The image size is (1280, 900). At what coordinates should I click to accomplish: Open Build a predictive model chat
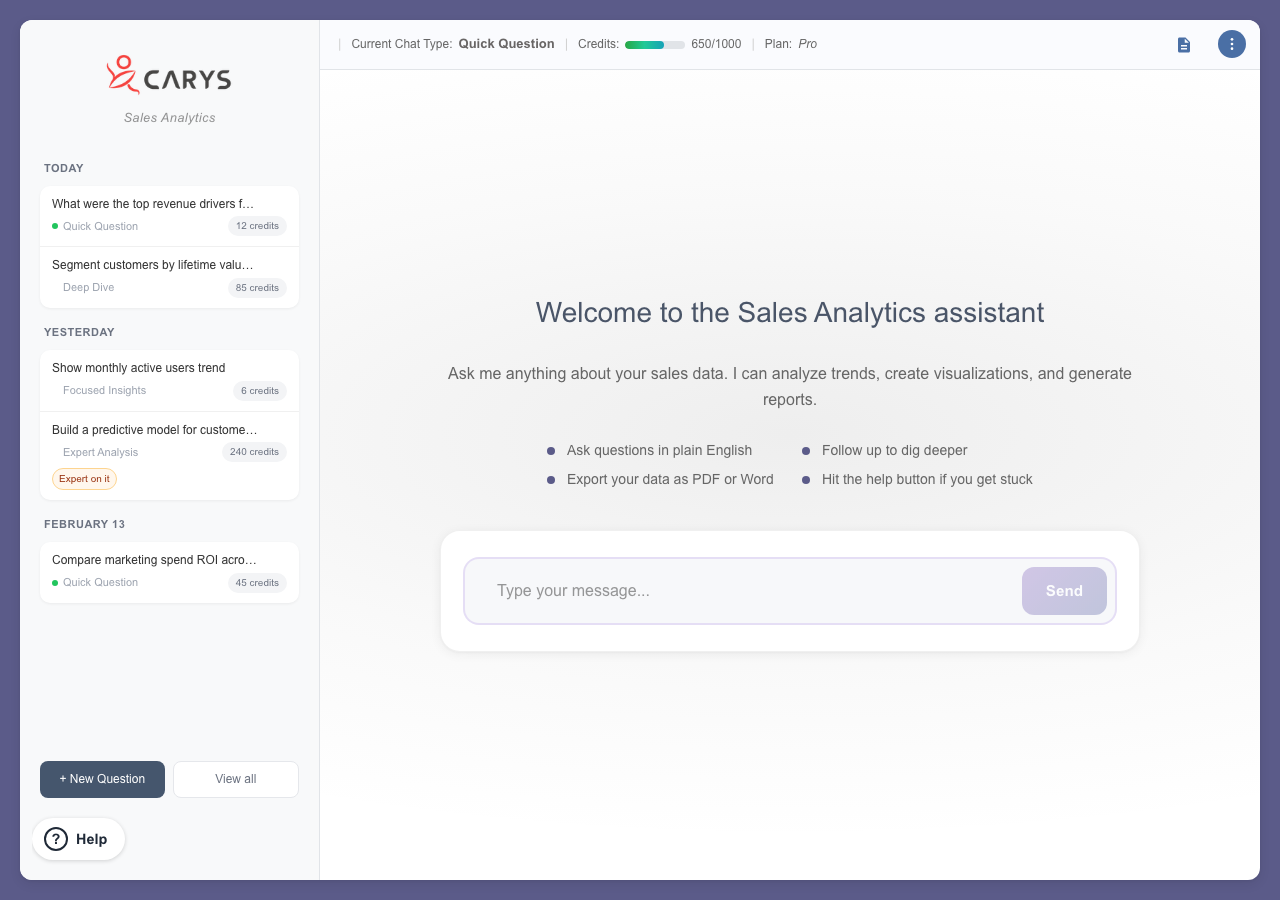154,430
